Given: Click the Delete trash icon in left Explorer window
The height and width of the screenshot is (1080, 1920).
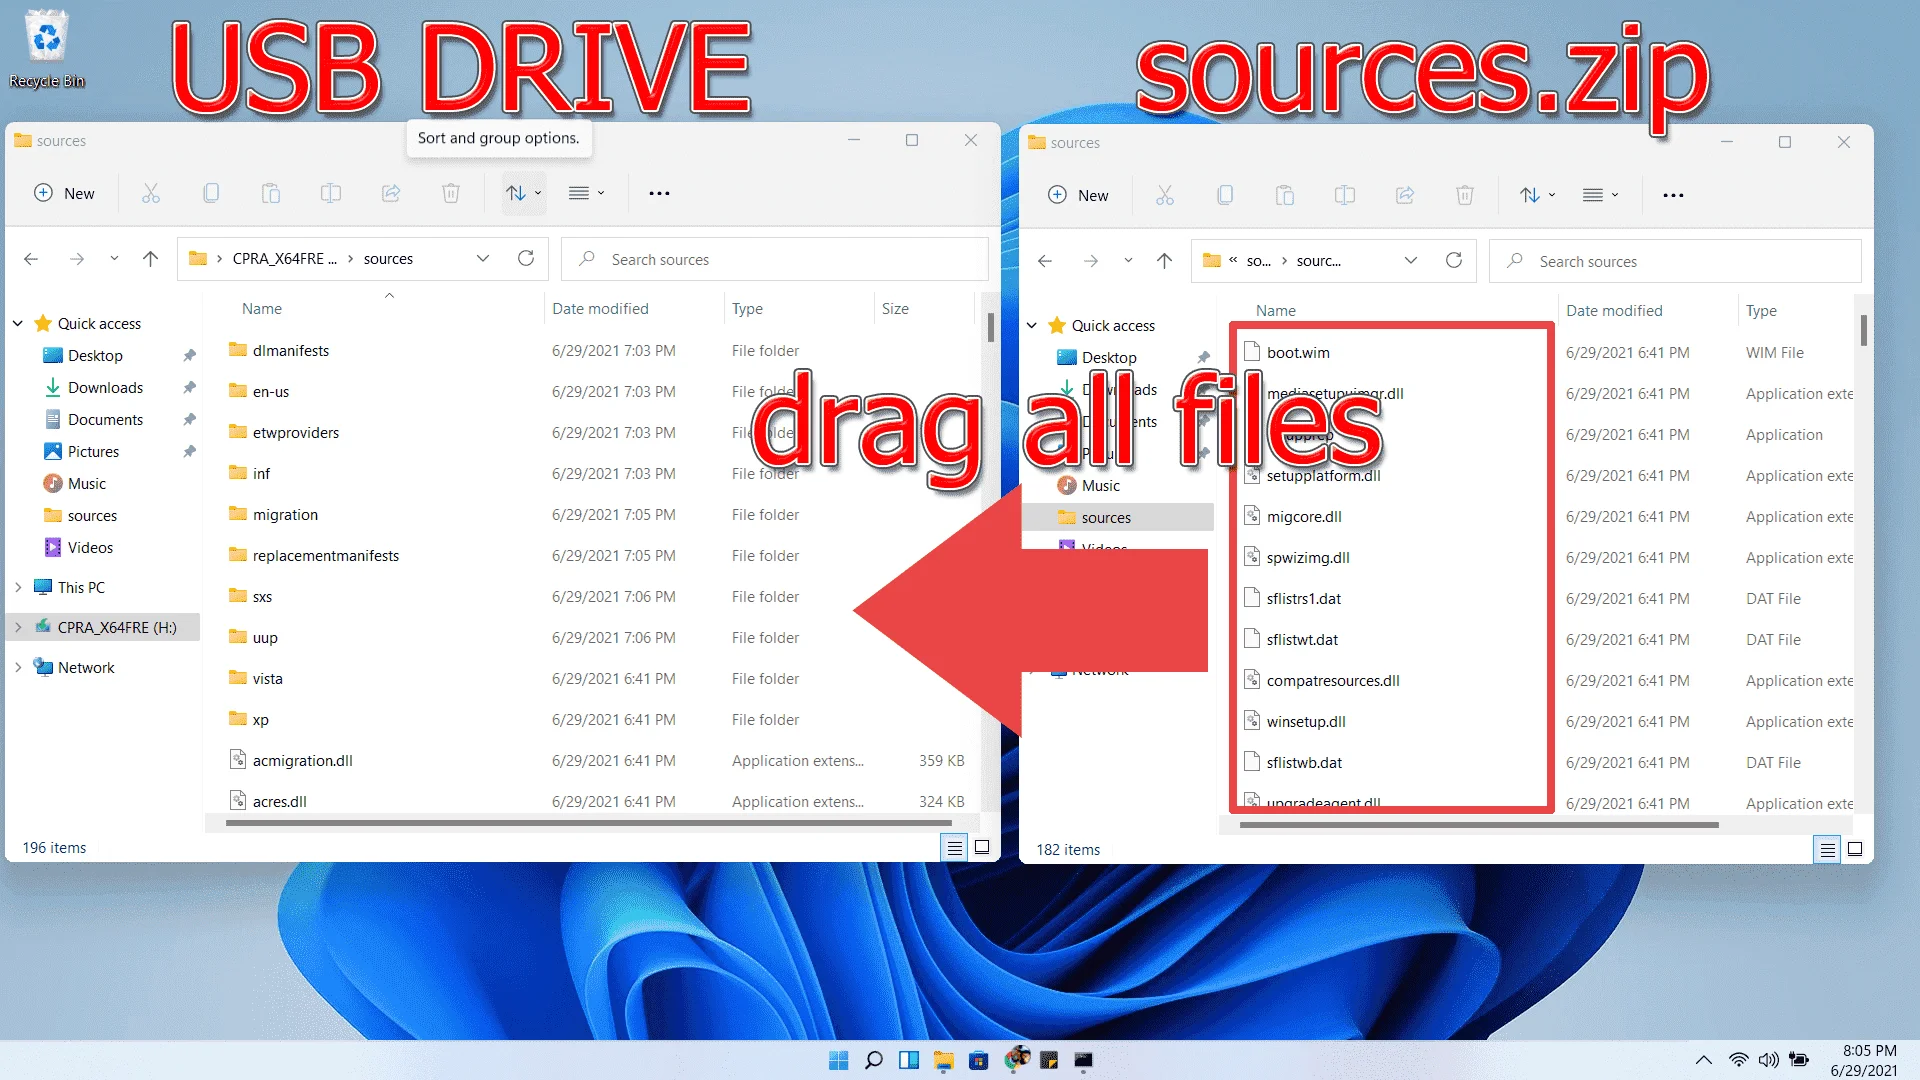Looking at the screenshot, I should [451, 193].
